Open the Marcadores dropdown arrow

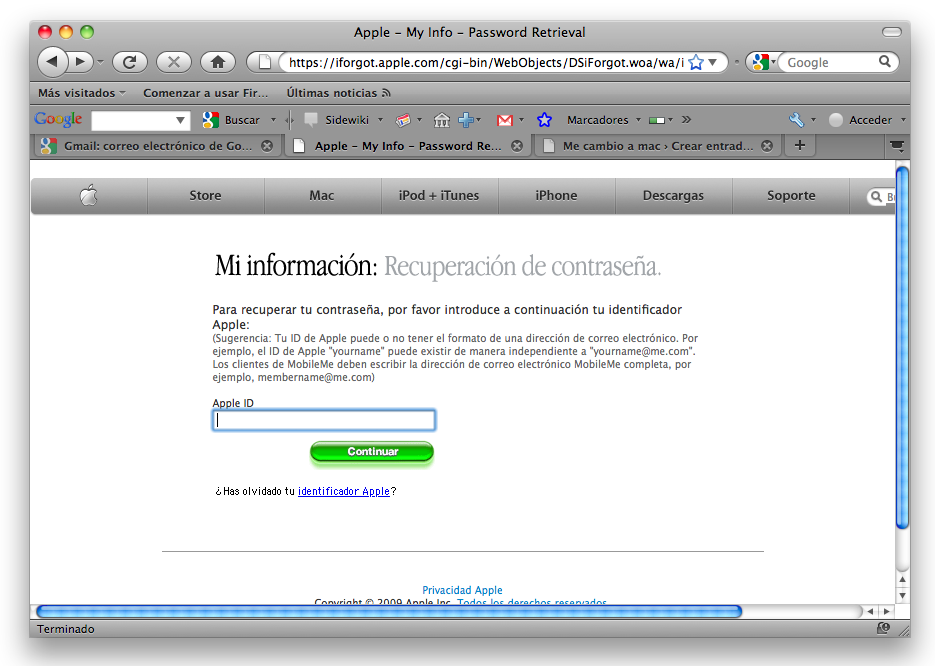638,120
